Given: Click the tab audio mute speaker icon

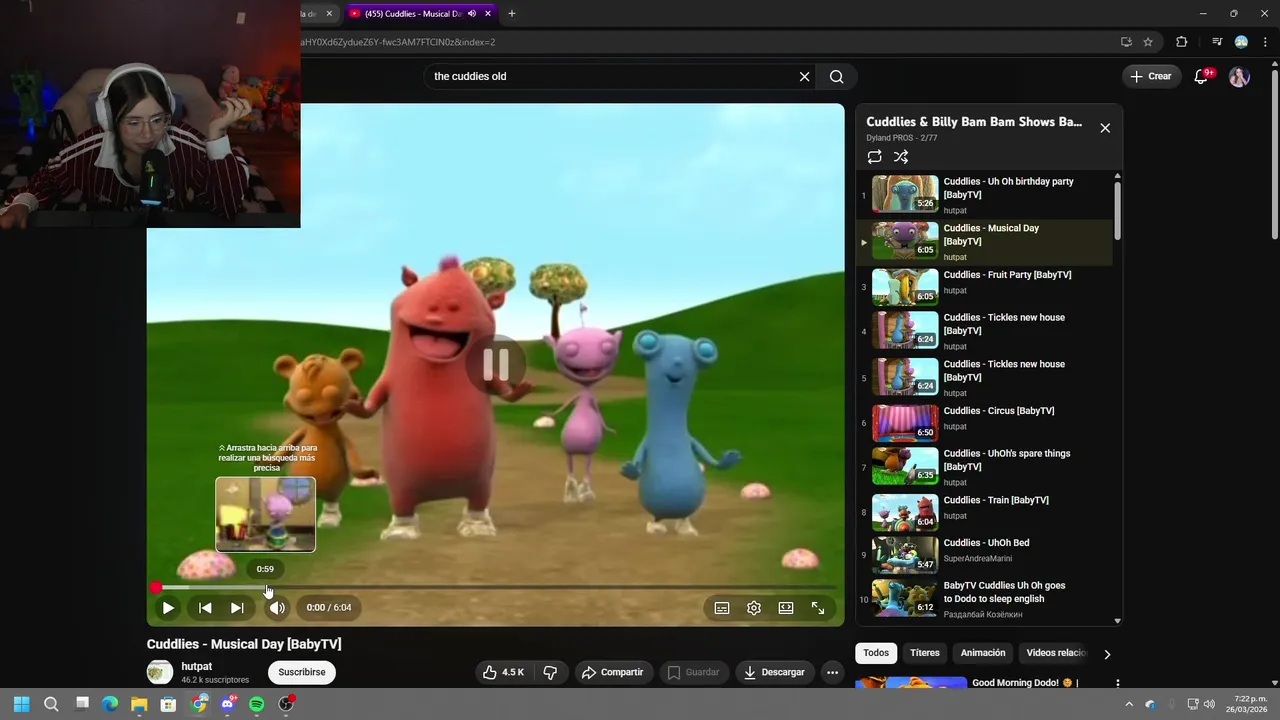Looking at the screenshot, I should click(472, 14).
